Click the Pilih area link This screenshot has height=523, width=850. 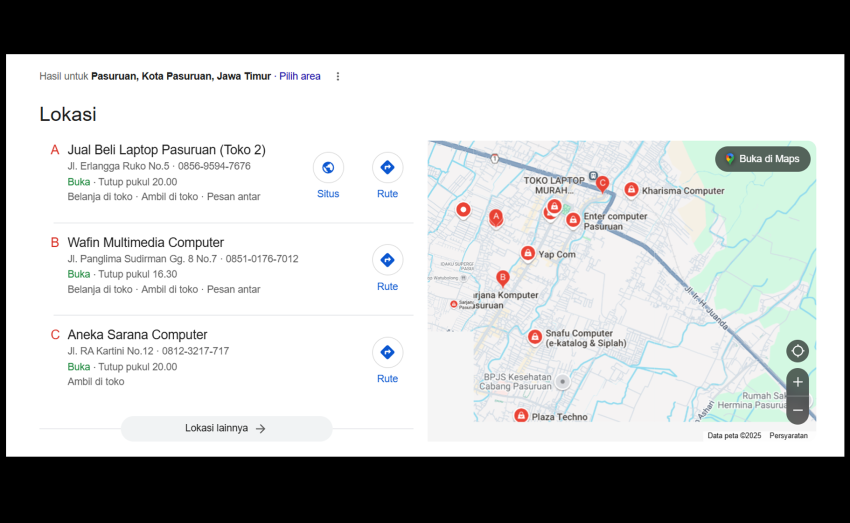coord(300,76)
